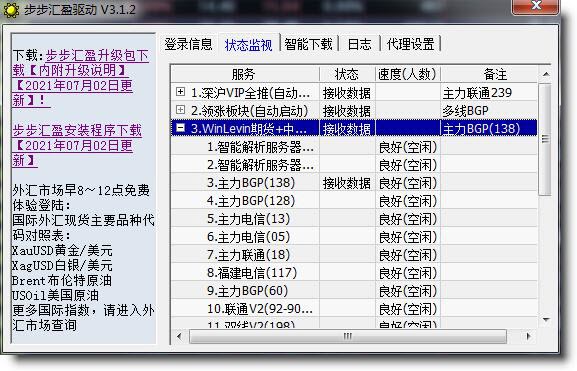
Task: Click the horizontal scrollbar left arrow
Action: coord(179,336)
